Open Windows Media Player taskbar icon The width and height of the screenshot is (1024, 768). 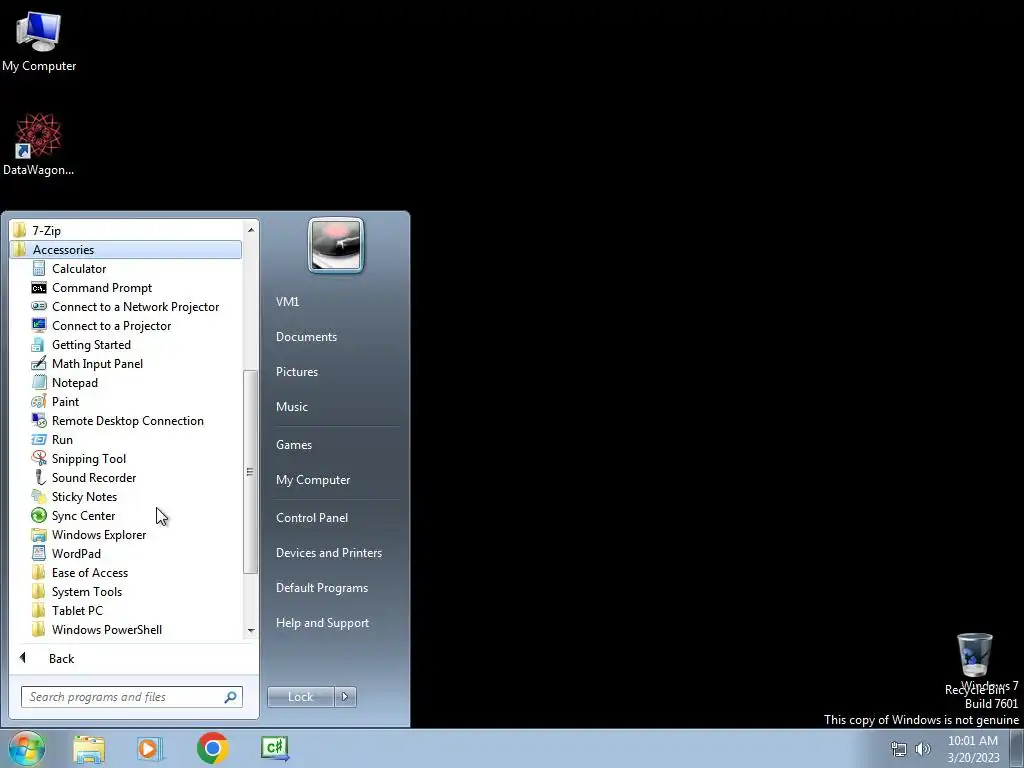click(x=149, y=748)
